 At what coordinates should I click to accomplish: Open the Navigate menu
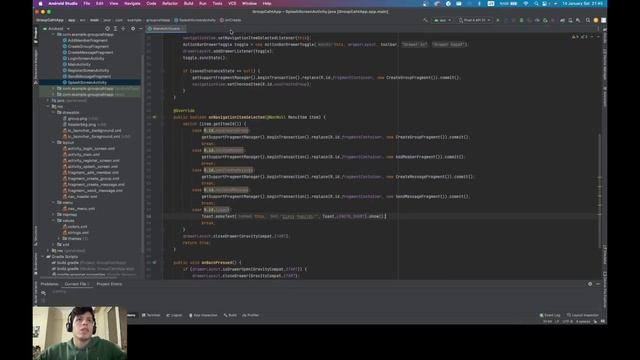(132, 3)
